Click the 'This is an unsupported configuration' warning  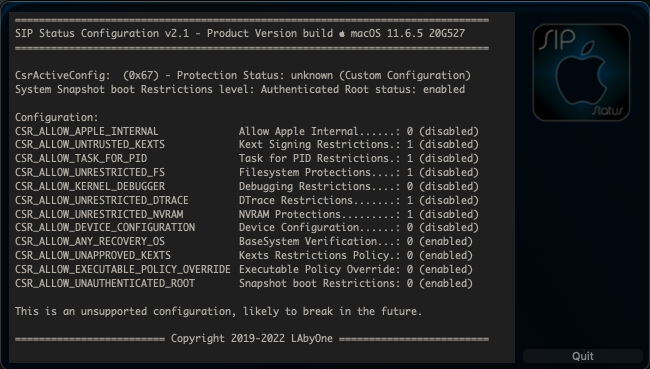coord(218,311)
